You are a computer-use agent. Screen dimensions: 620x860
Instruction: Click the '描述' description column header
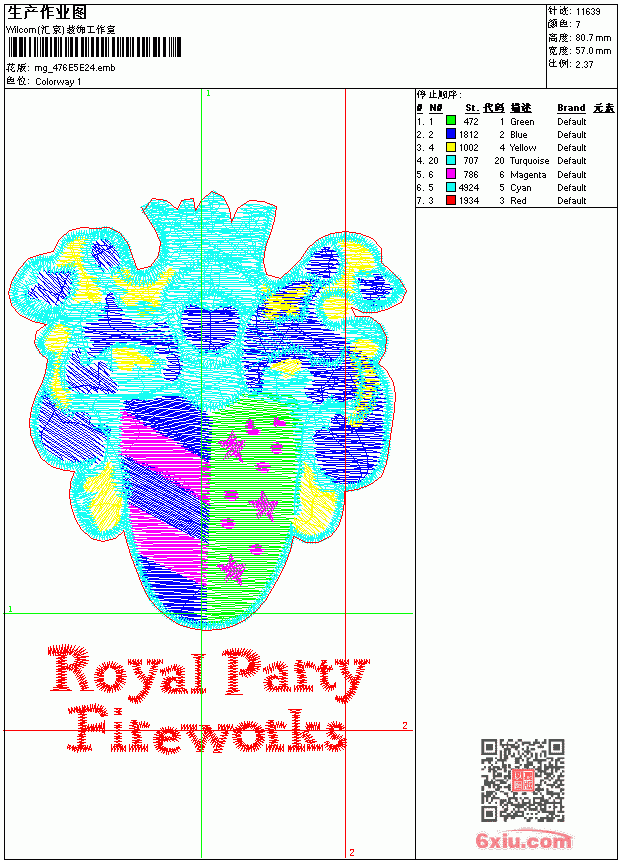(521, 108)
